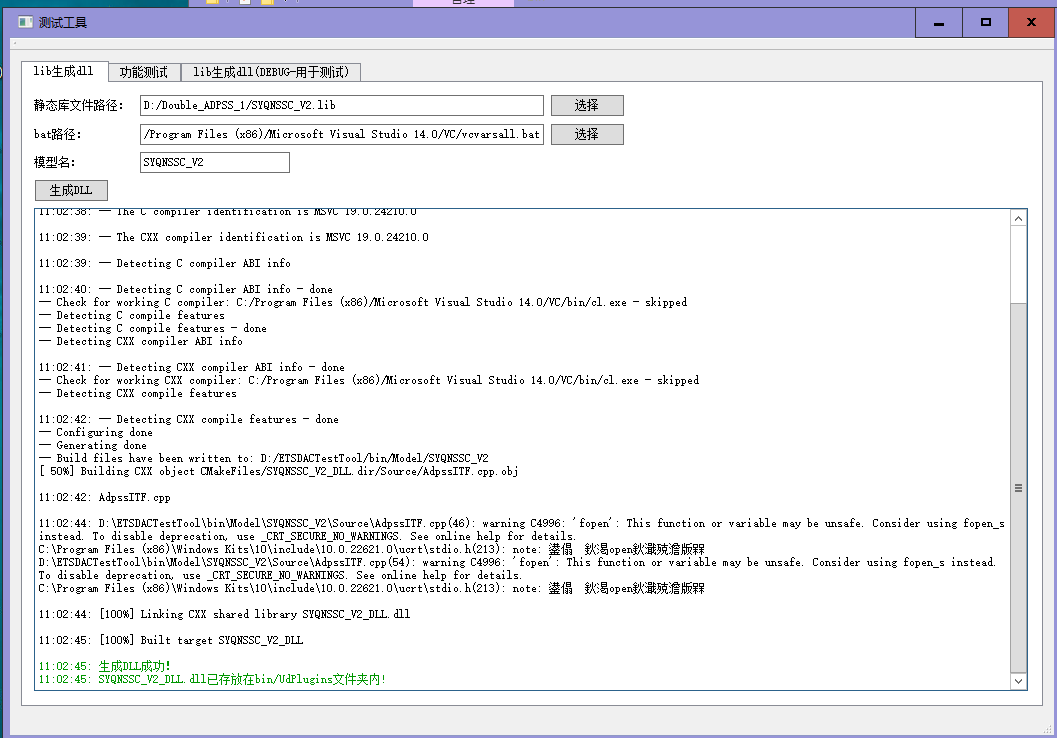Click the log scrollbar up arrow
This screenshot has width=1057, height=738.
pos(1018,218)
